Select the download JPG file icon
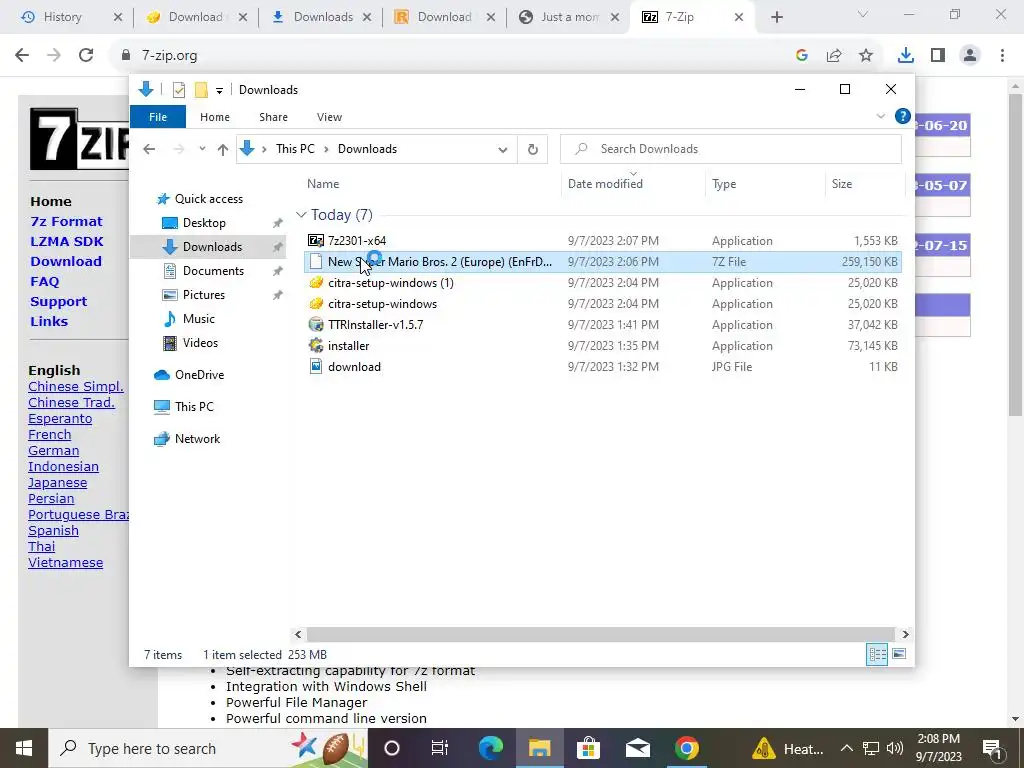1024x768 pixels. click(x=316, y=366)
